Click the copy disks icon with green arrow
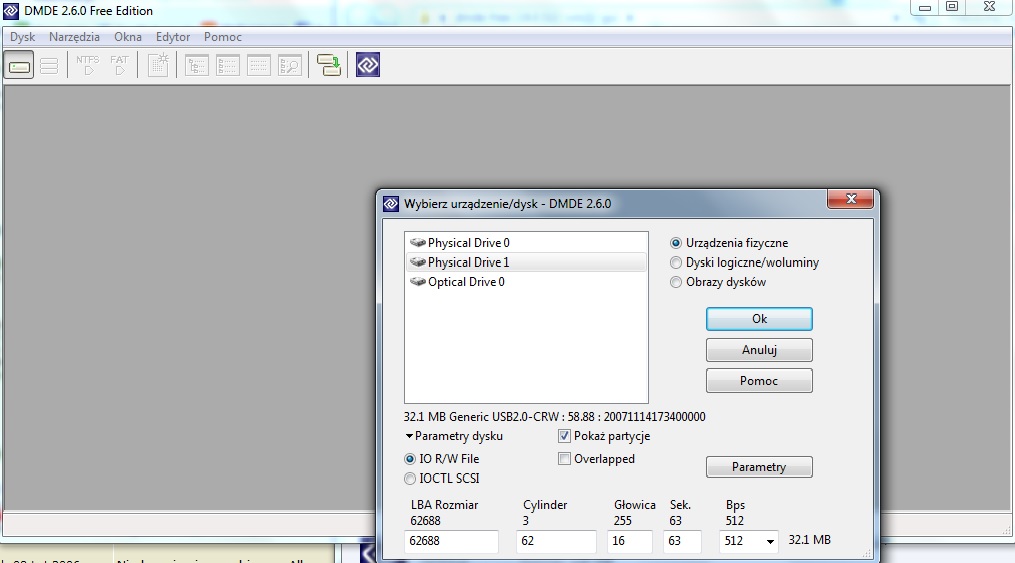The image size is (1015, 563). tap(329, 65)
